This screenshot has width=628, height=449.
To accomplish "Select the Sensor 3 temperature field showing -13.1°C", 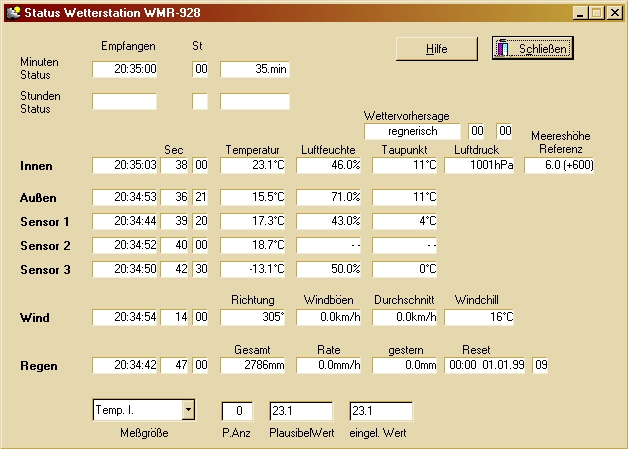I will 254,269.
